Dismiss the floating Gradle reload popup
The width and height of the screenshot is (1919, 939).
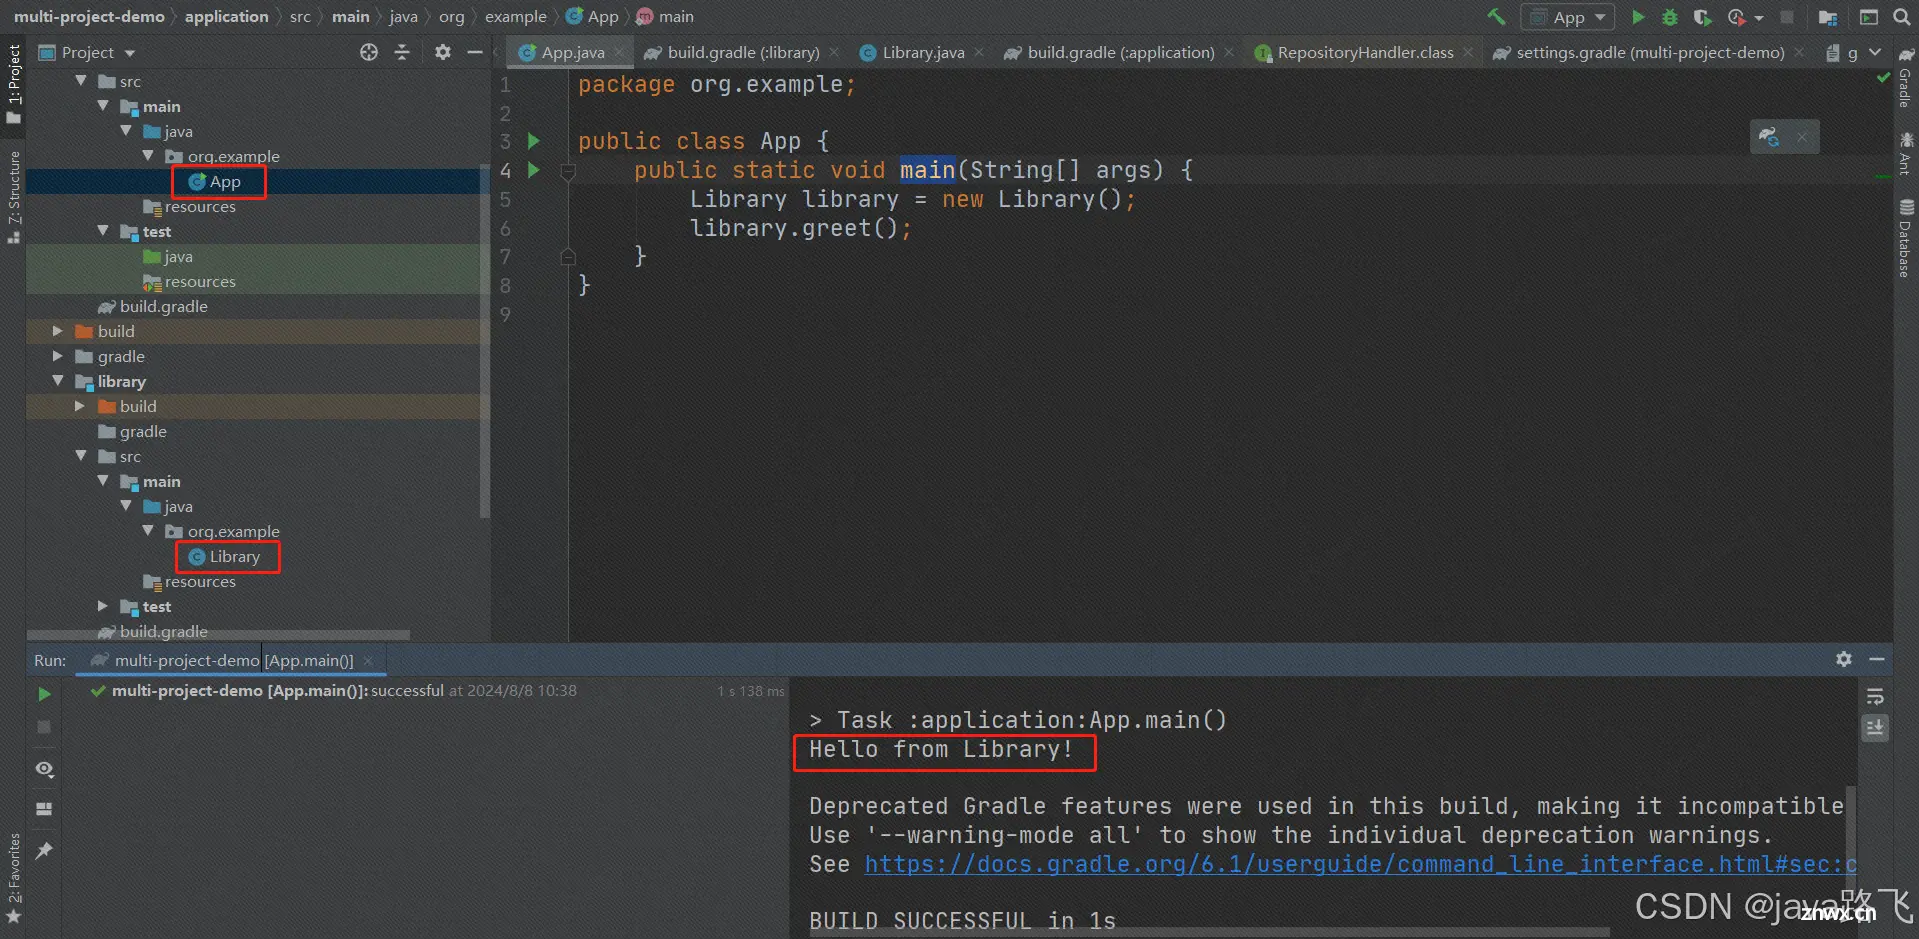(1802, 137)
